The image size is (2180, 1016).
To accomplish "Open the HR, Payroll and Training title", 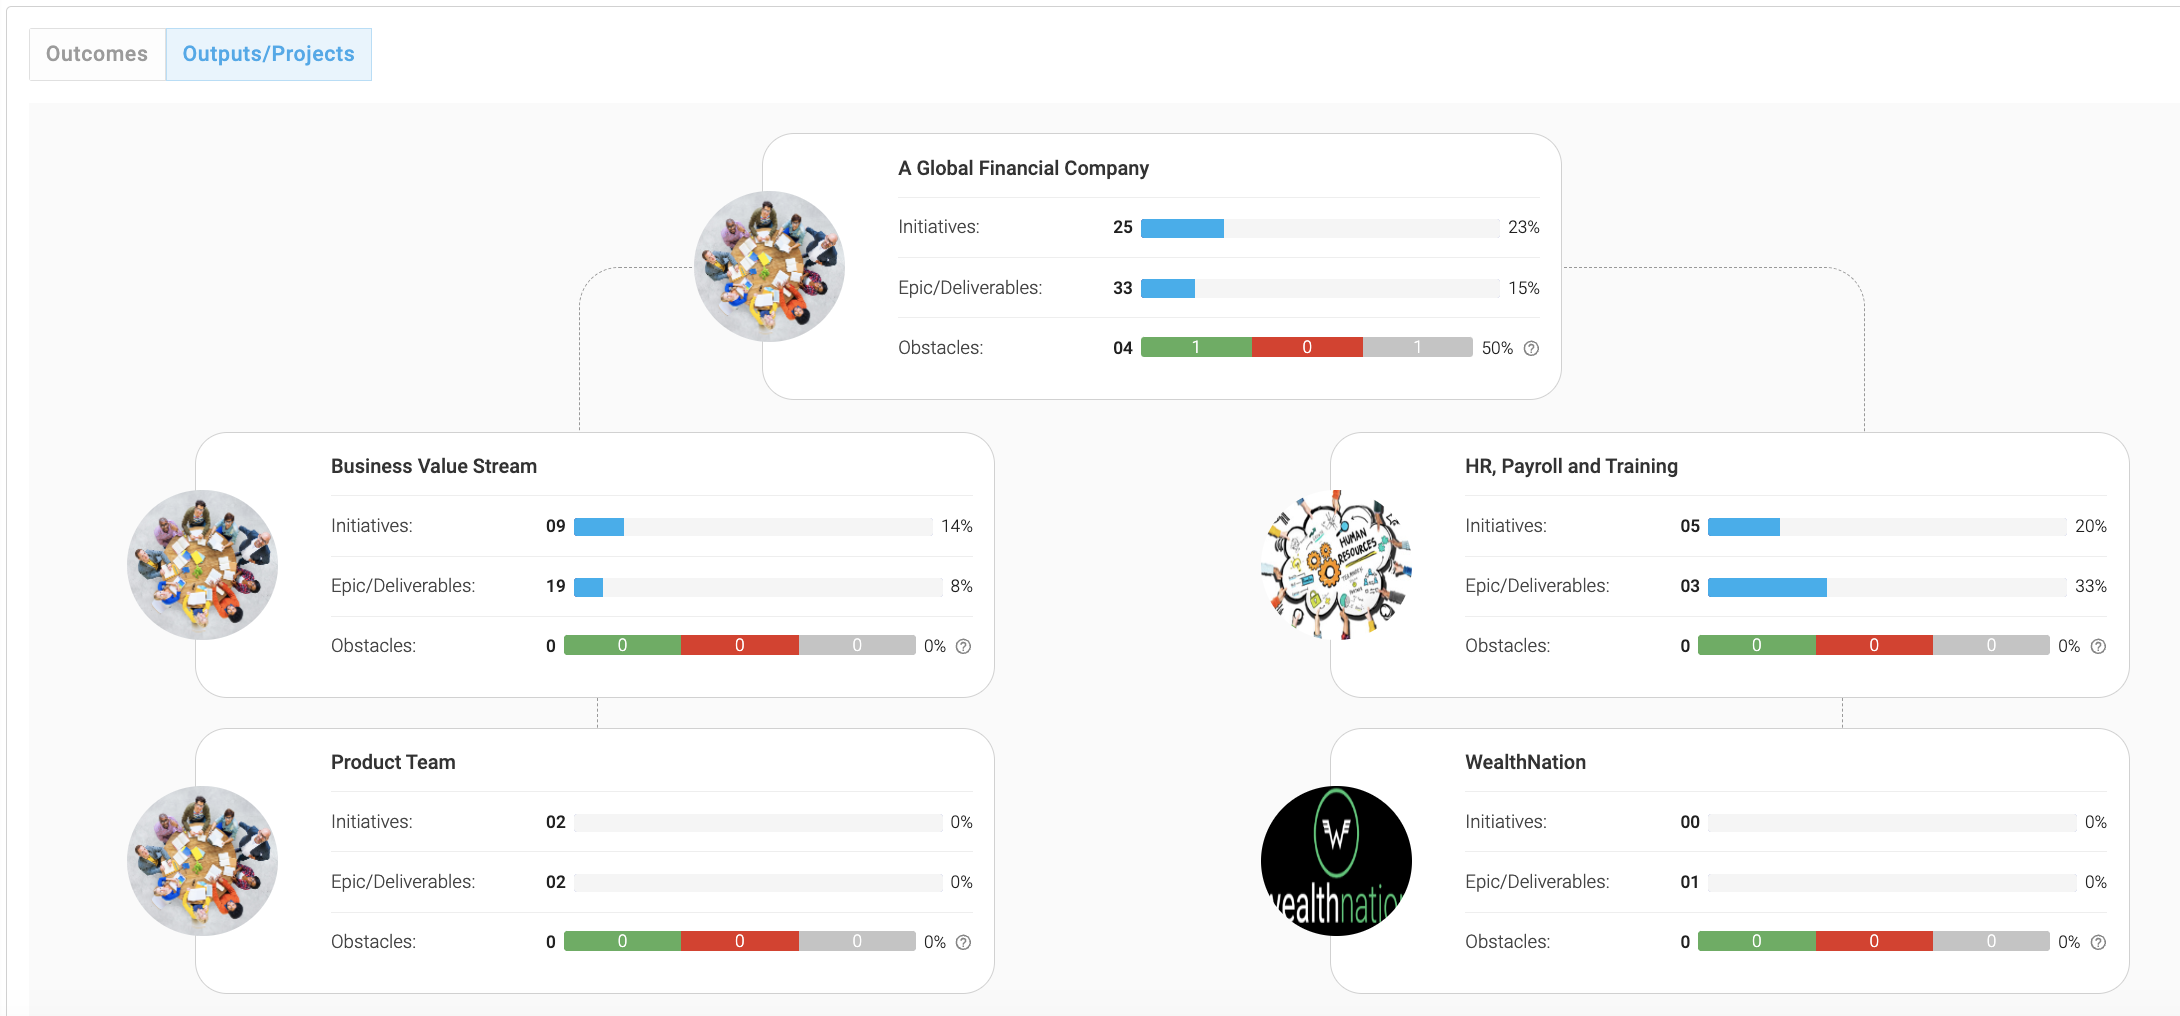I will tap(1571, 466).
